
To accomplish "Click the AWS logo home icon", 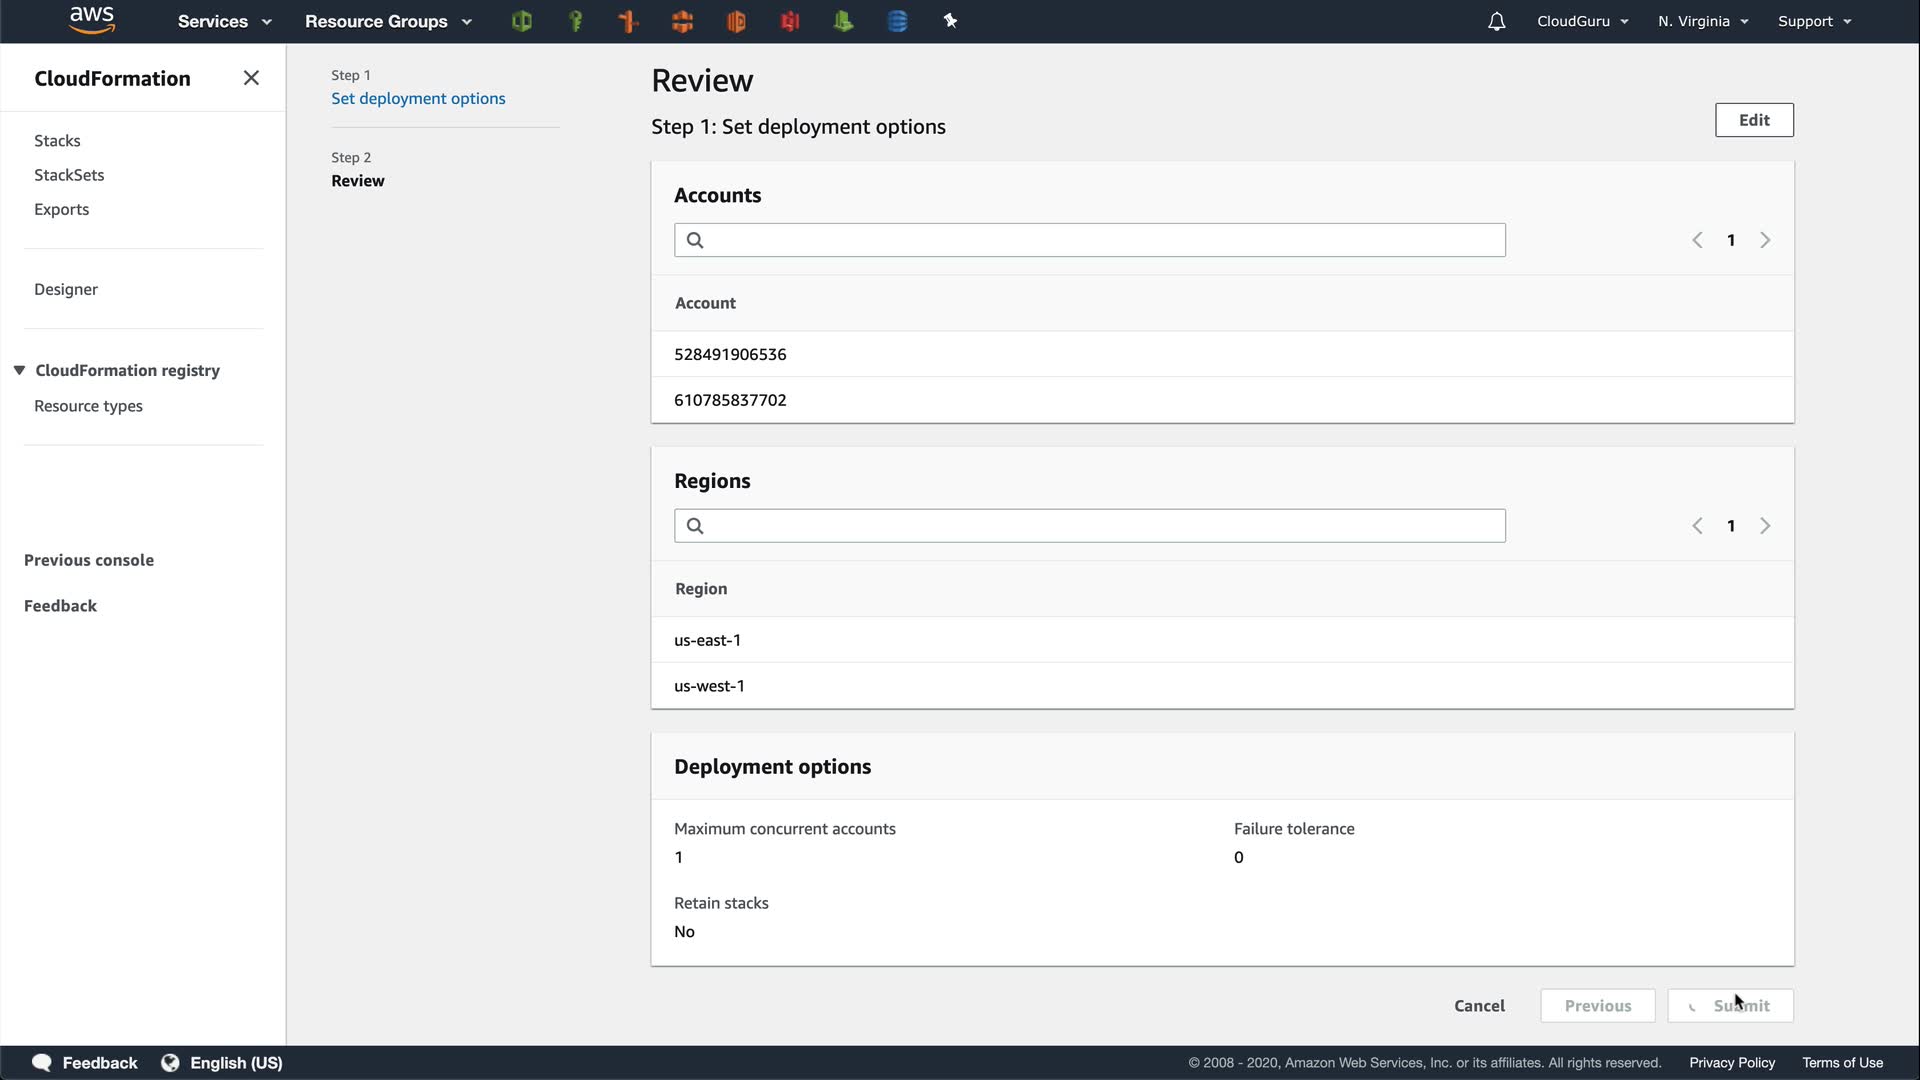I will coord(92,20).
